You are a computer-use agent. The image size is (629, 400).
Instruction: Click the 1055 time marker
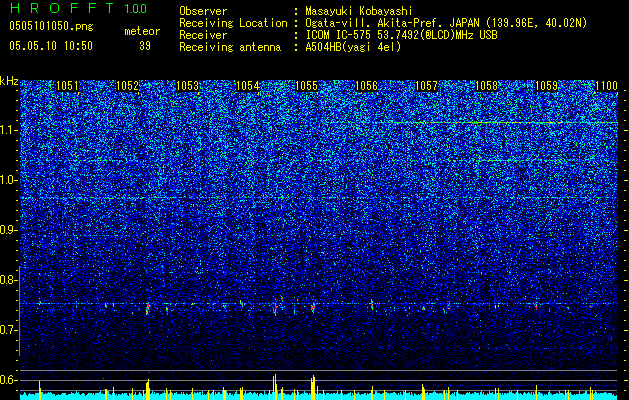[306, 86]
